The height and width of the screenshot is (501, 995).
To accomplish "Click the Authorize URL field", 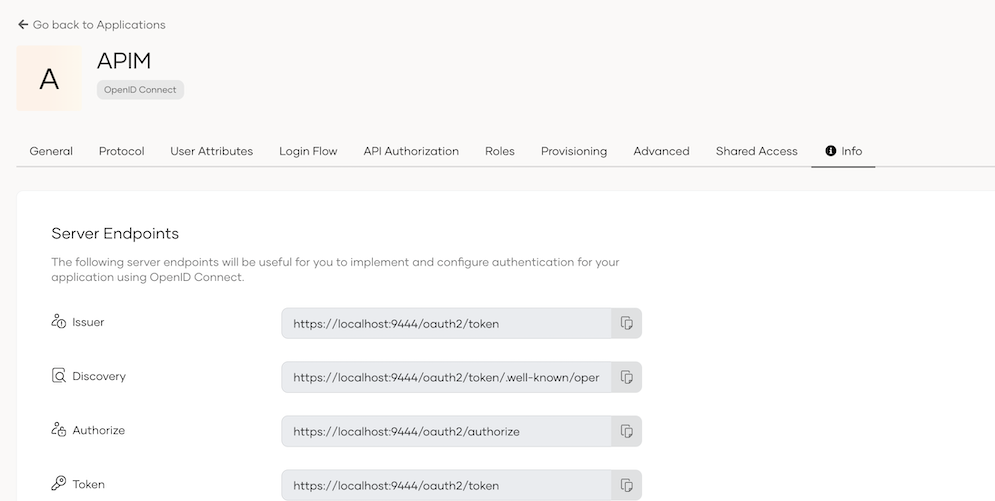I will point(446,431).
